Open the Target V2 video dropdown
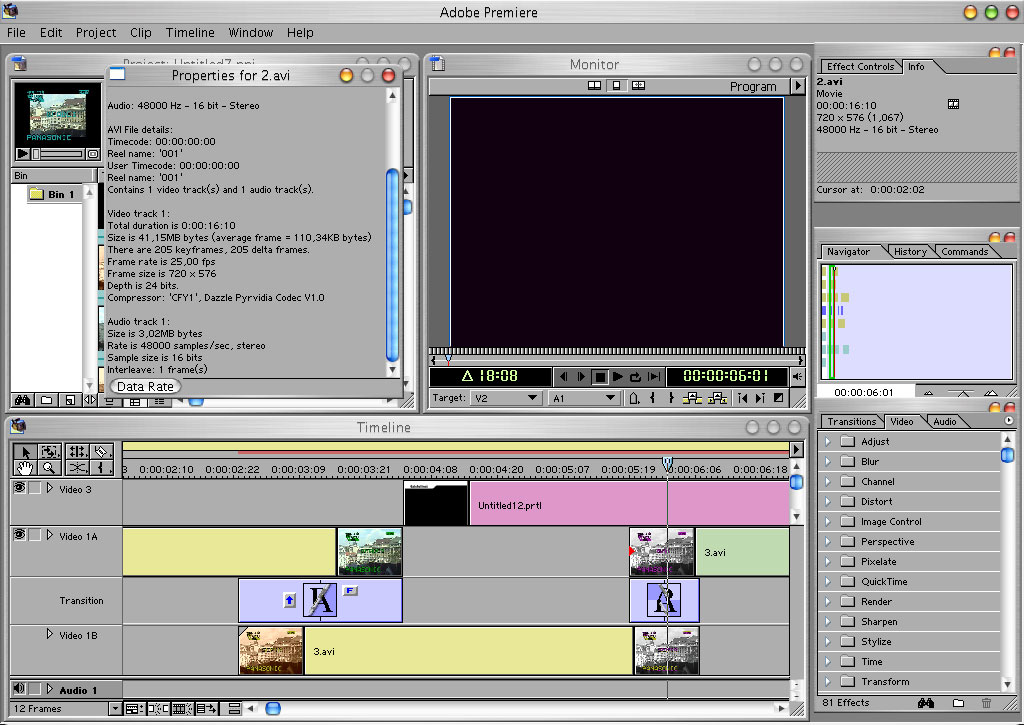 [x=506, y=398]
